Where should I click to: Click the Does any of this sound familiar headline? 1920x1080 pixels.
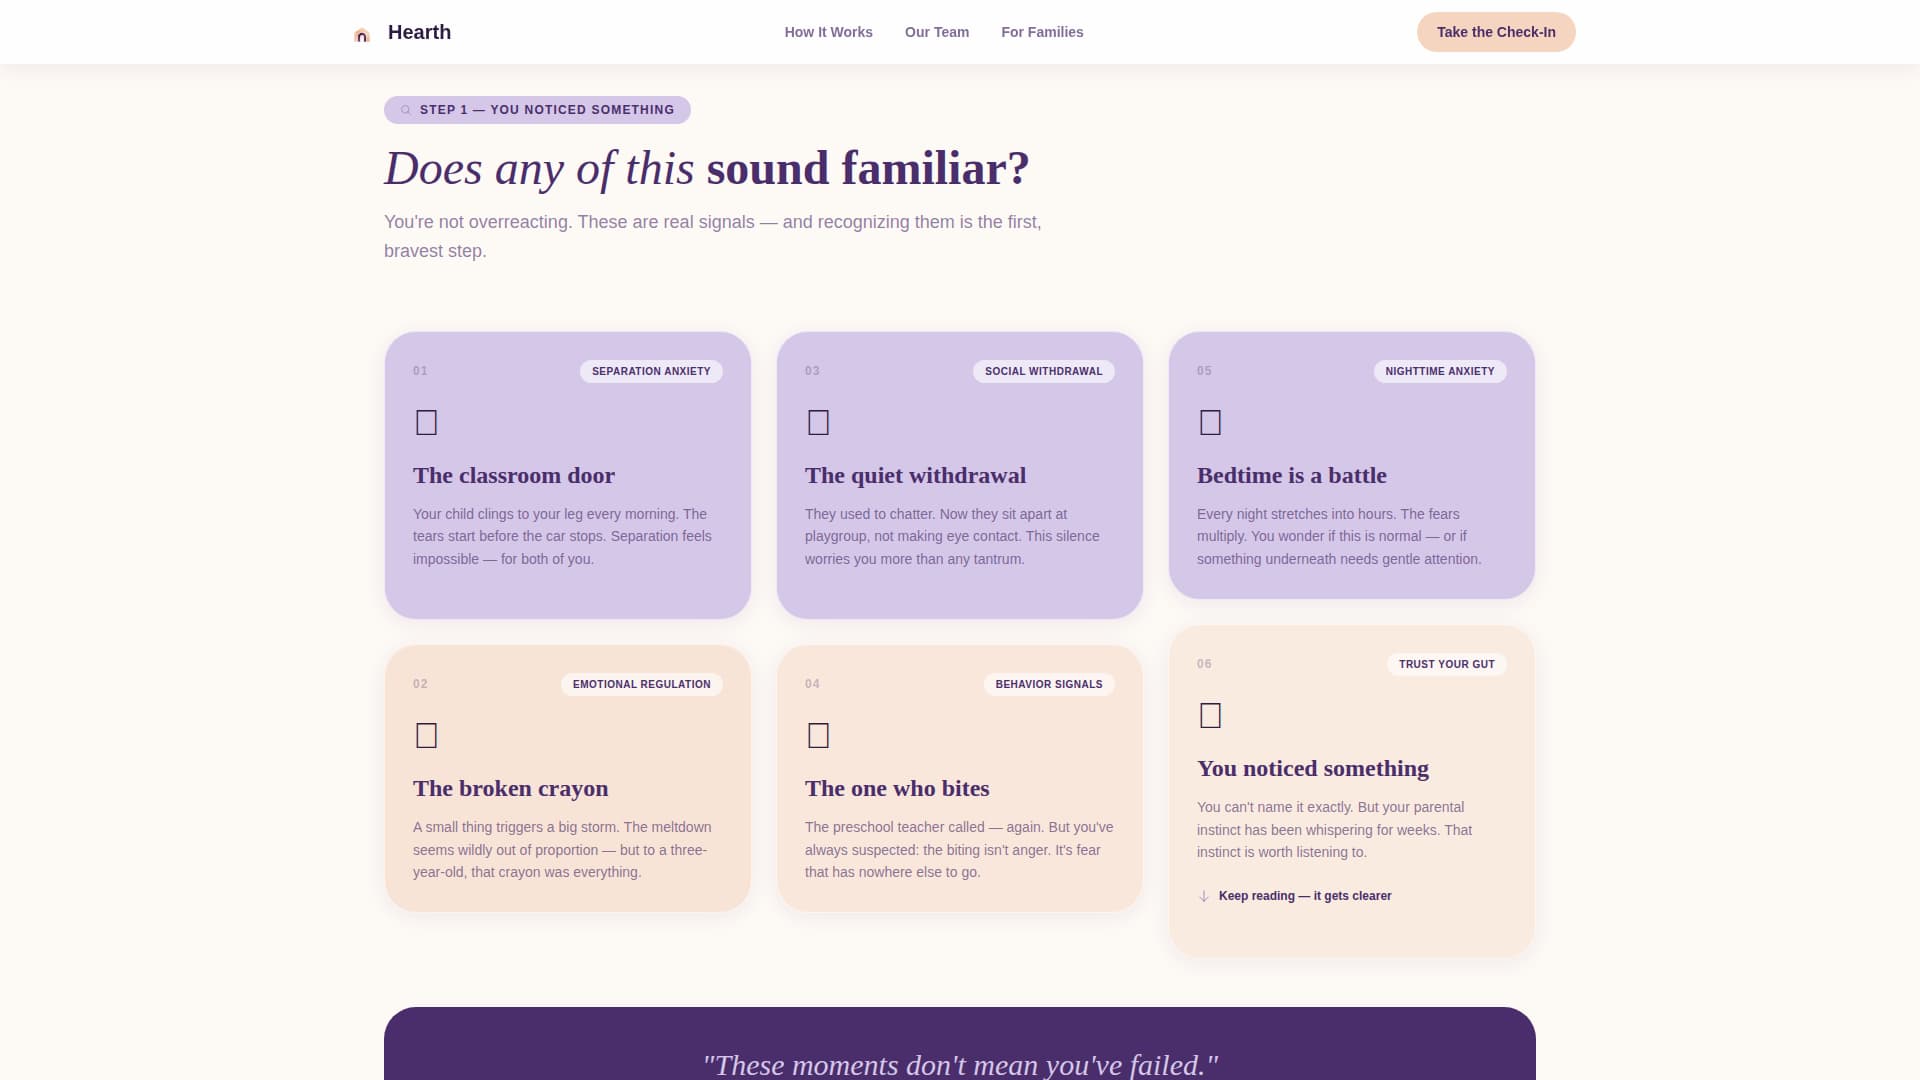[707, 168]
